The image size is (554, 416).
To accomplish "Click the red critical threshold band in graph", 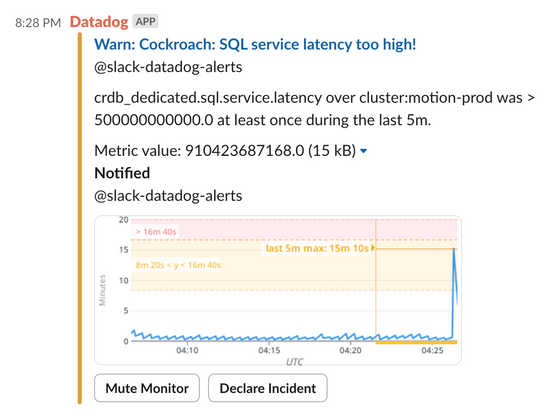I will 294,230.
